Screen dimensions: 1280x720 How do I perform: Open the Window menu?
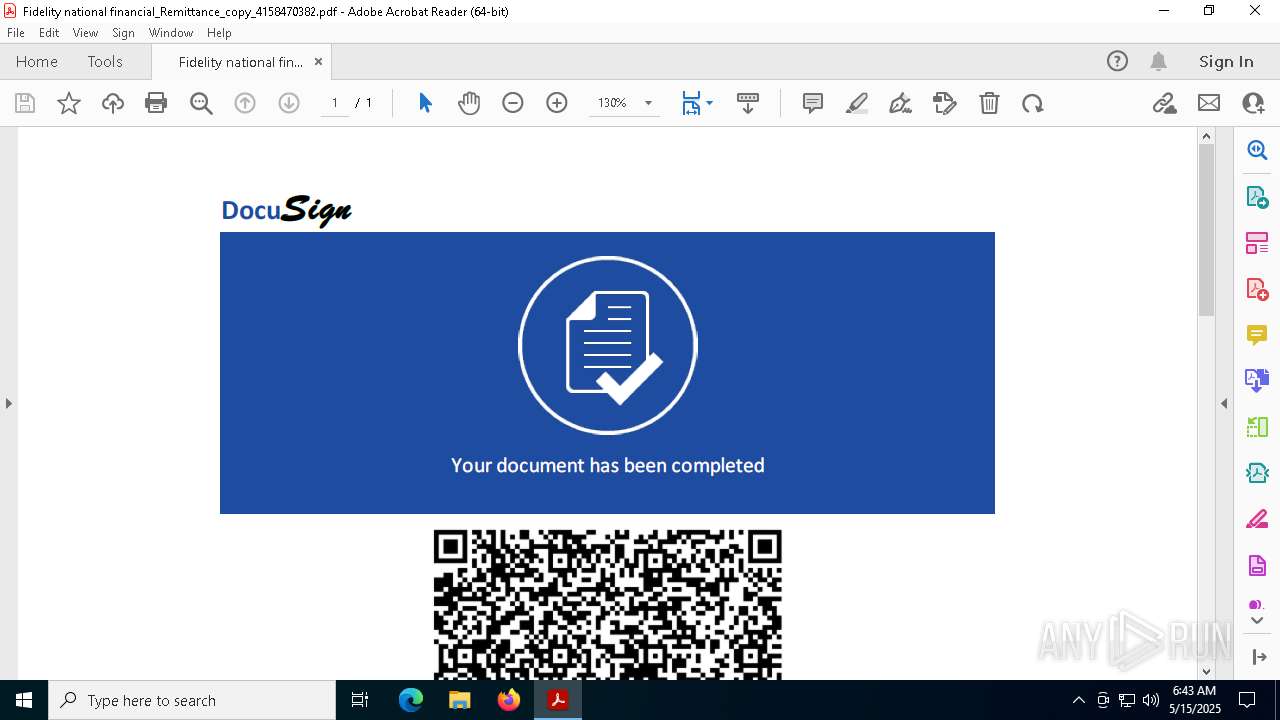point(171,33)
